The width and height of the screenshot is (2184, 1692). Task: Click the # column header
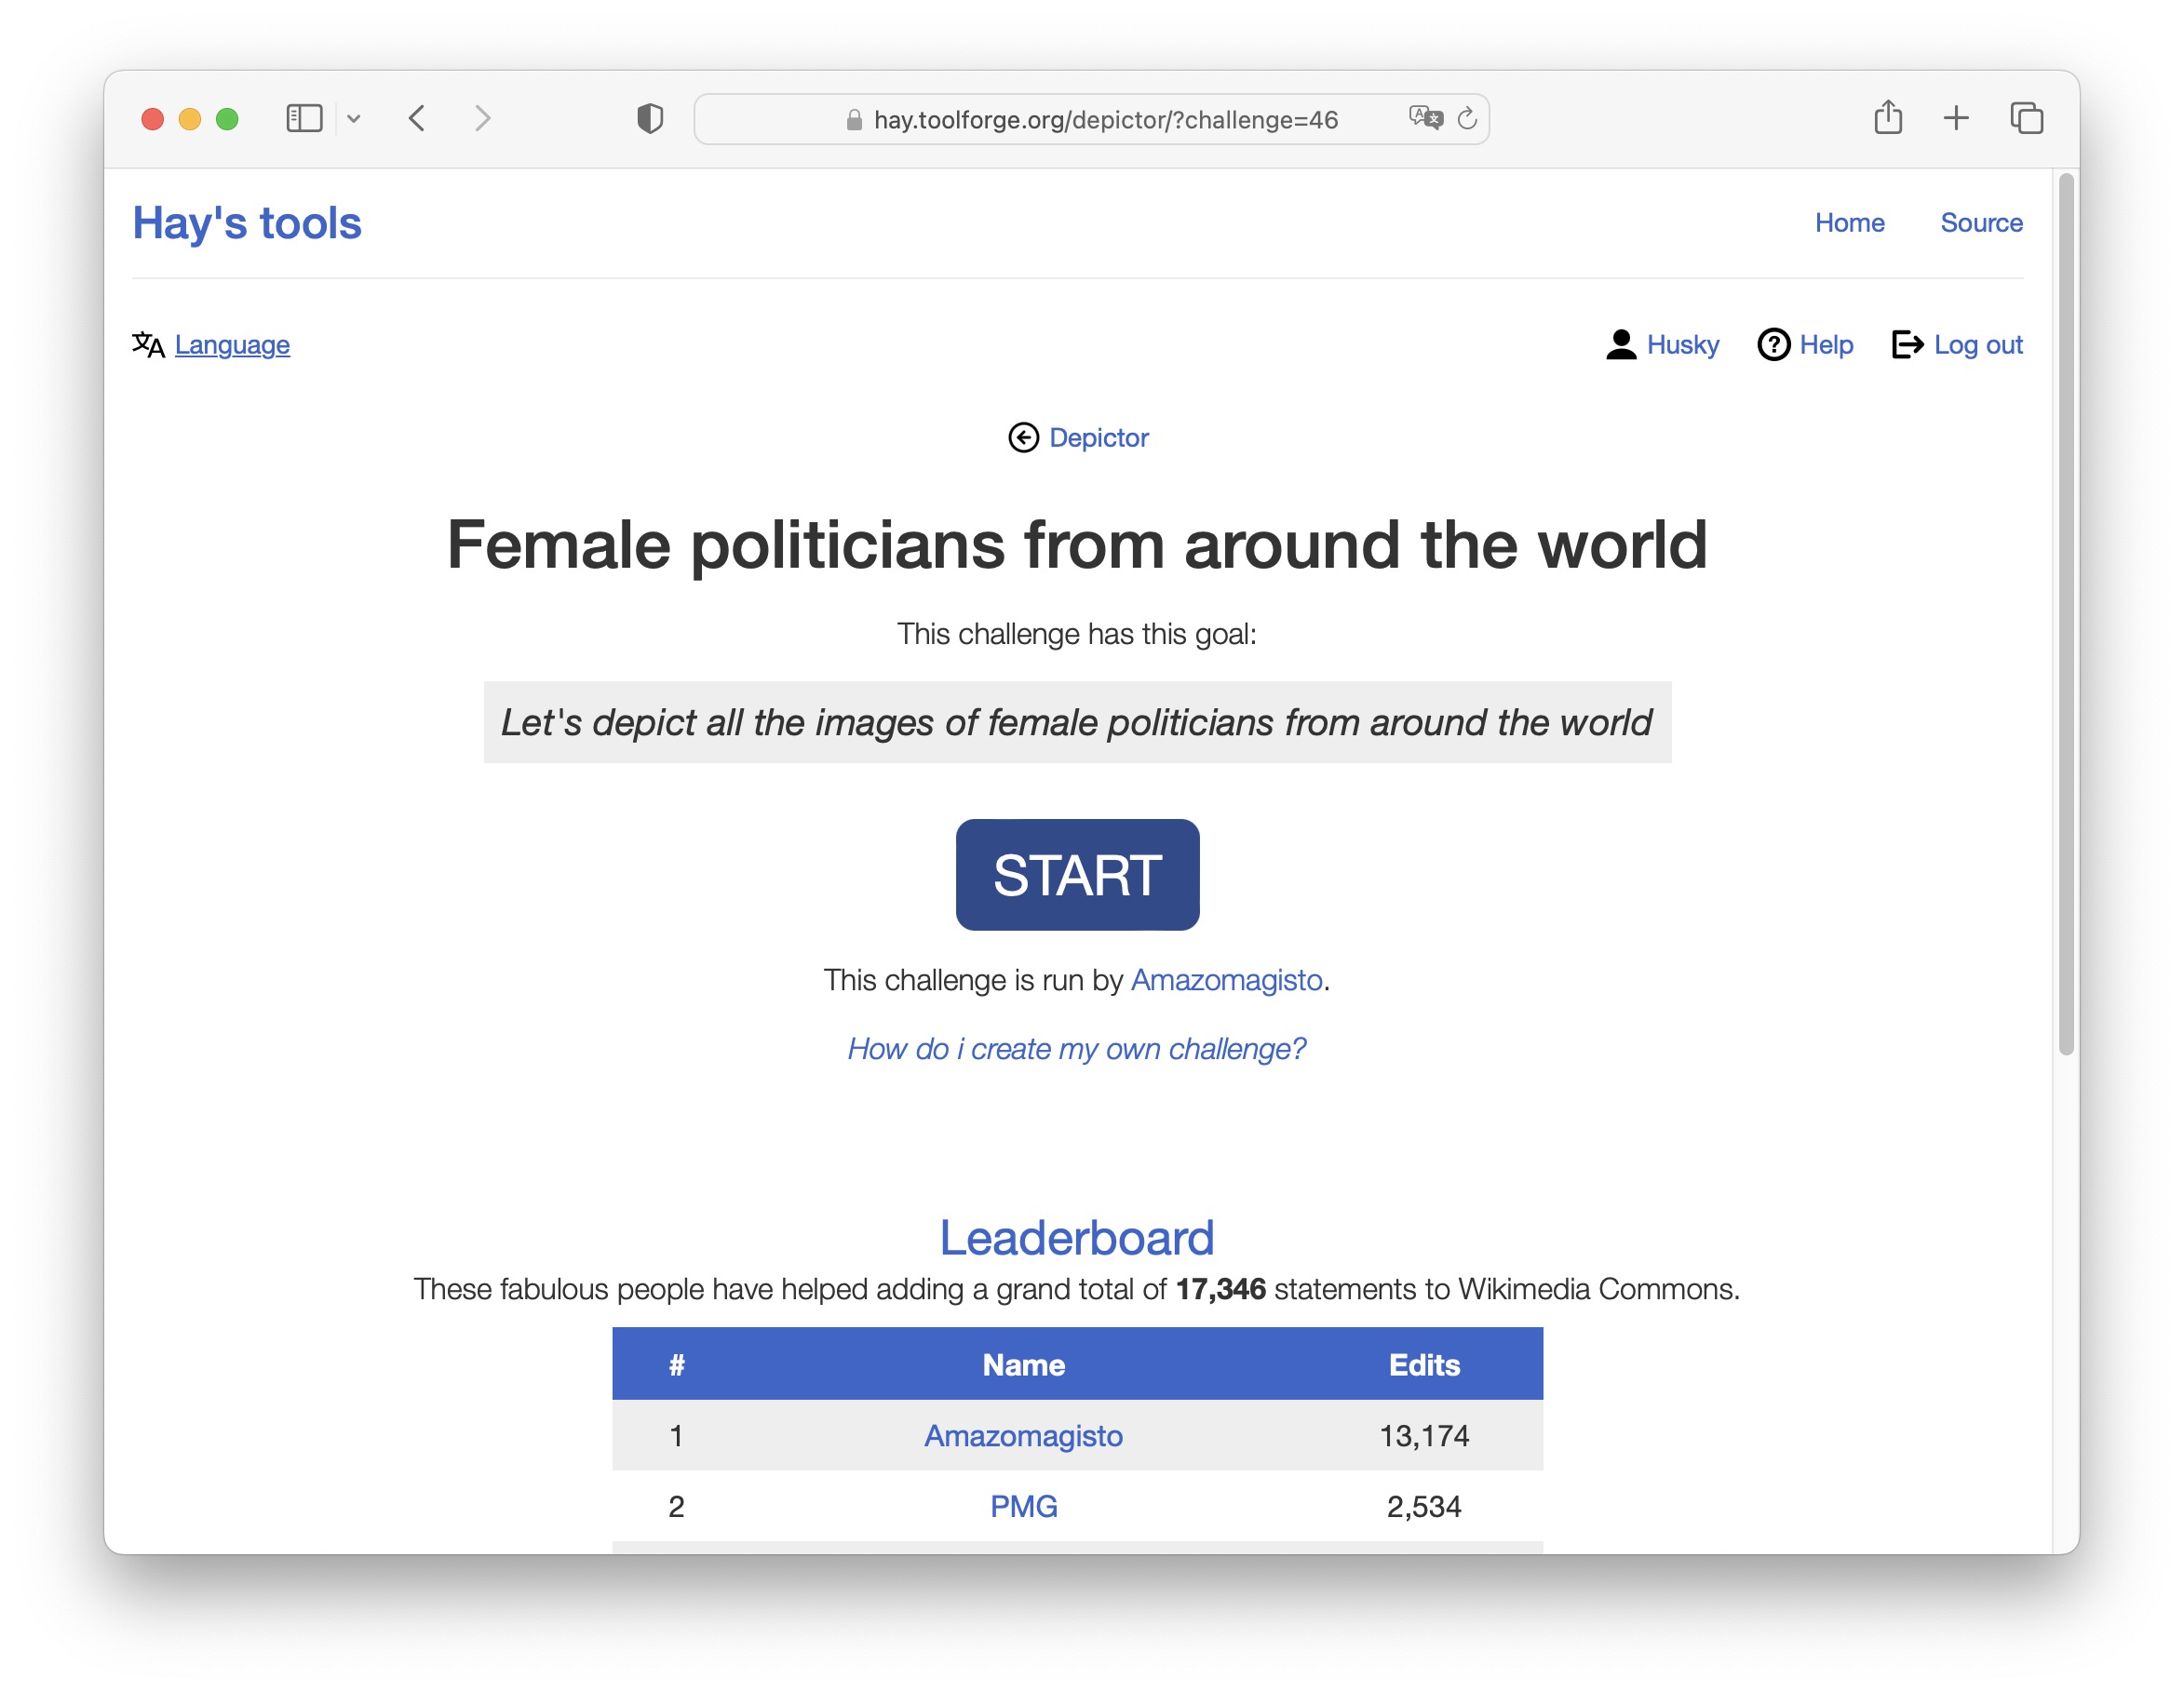(x=677, y=1365)
